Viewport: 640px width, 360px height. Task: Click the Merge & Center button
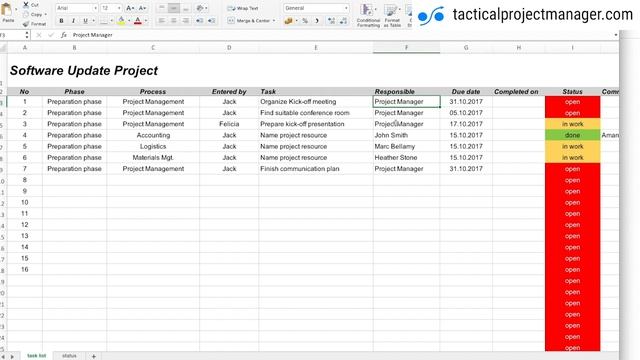tap(249, 20)
